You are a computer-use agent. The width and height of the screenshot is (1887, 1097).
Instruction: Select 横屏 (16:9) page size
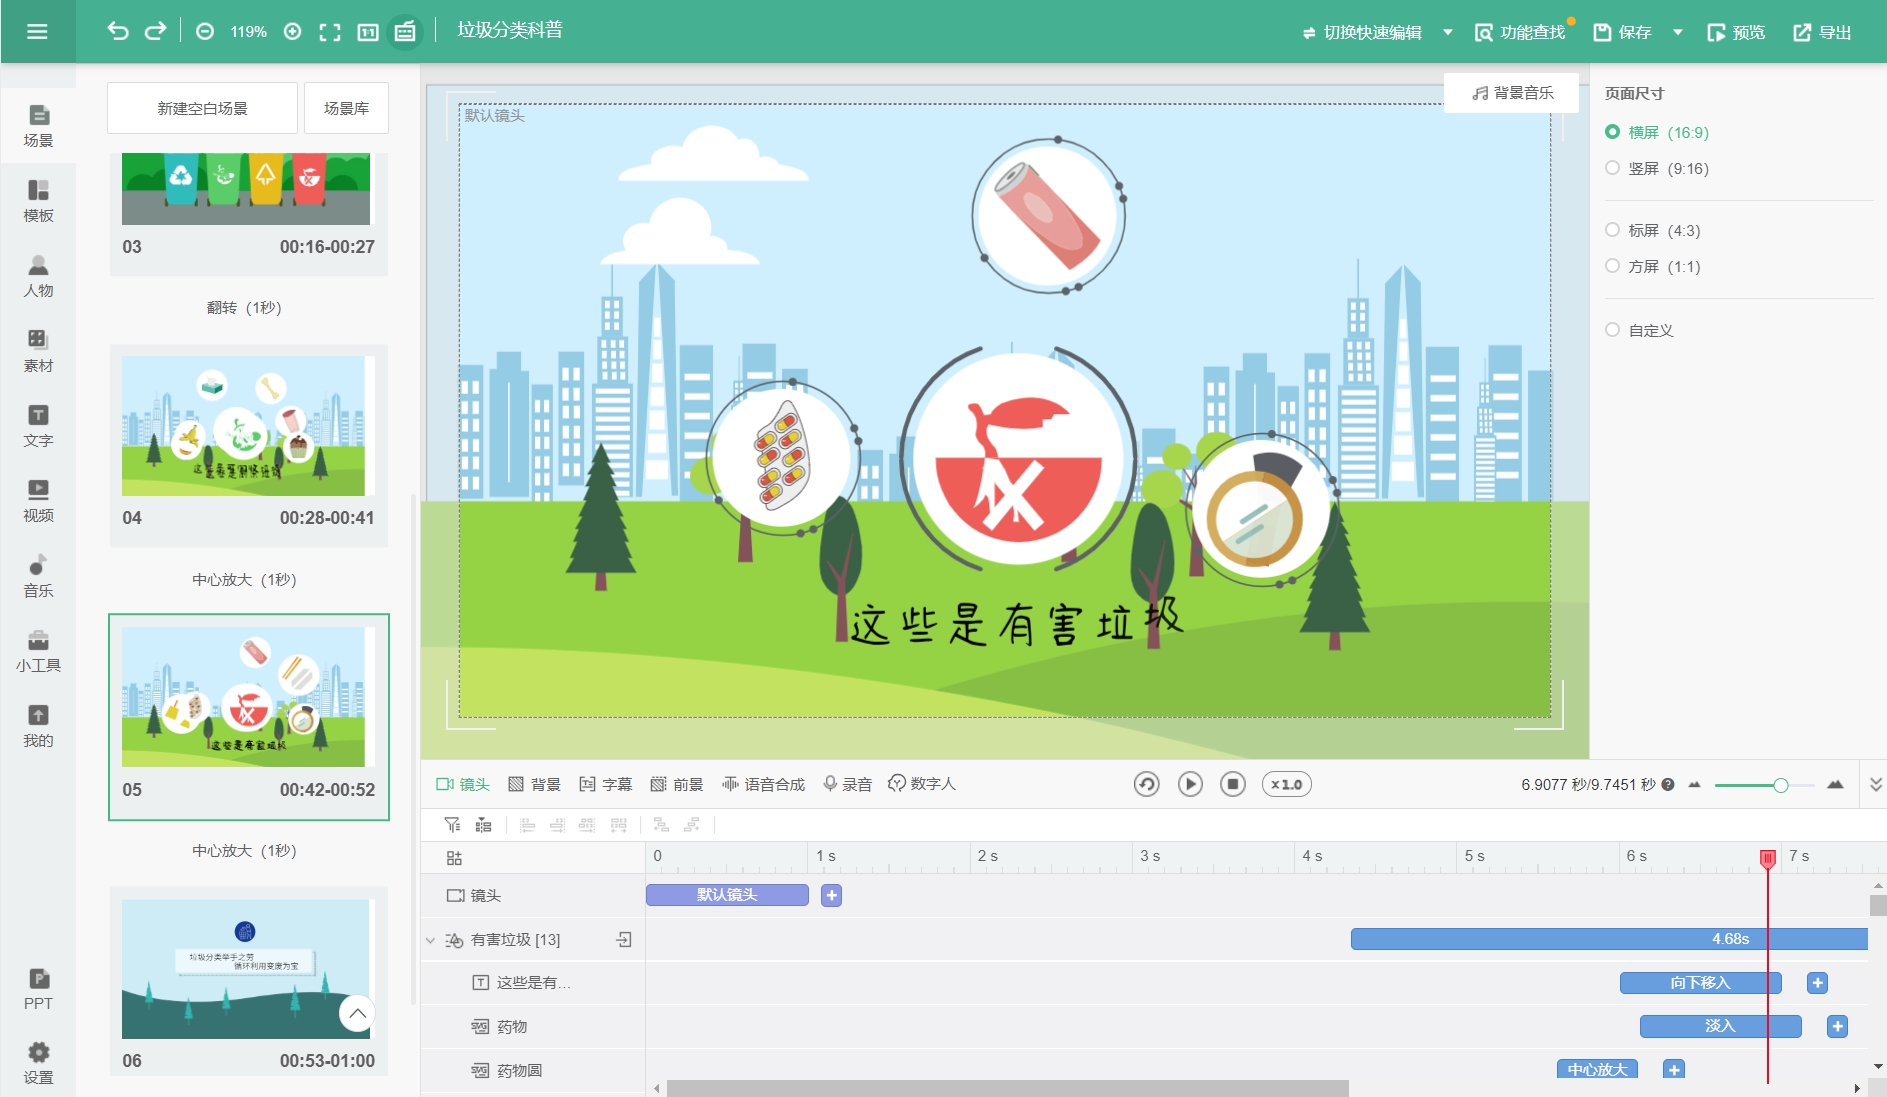point(1657,132)
